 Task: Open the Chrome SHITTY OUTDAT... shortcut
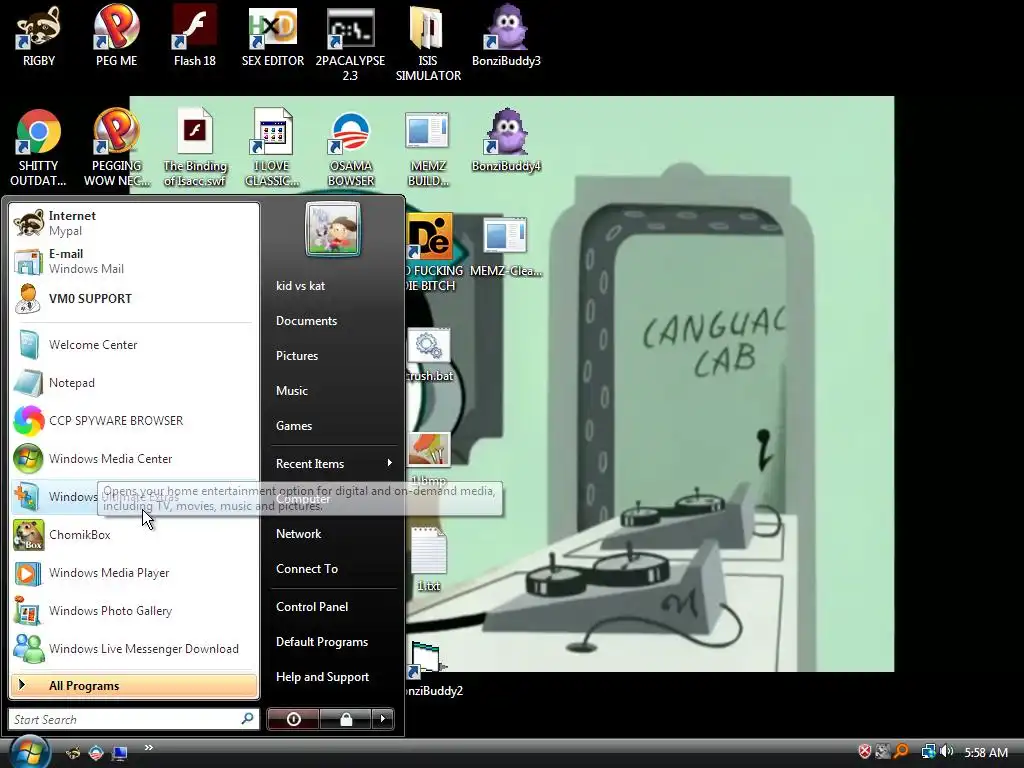38,148
